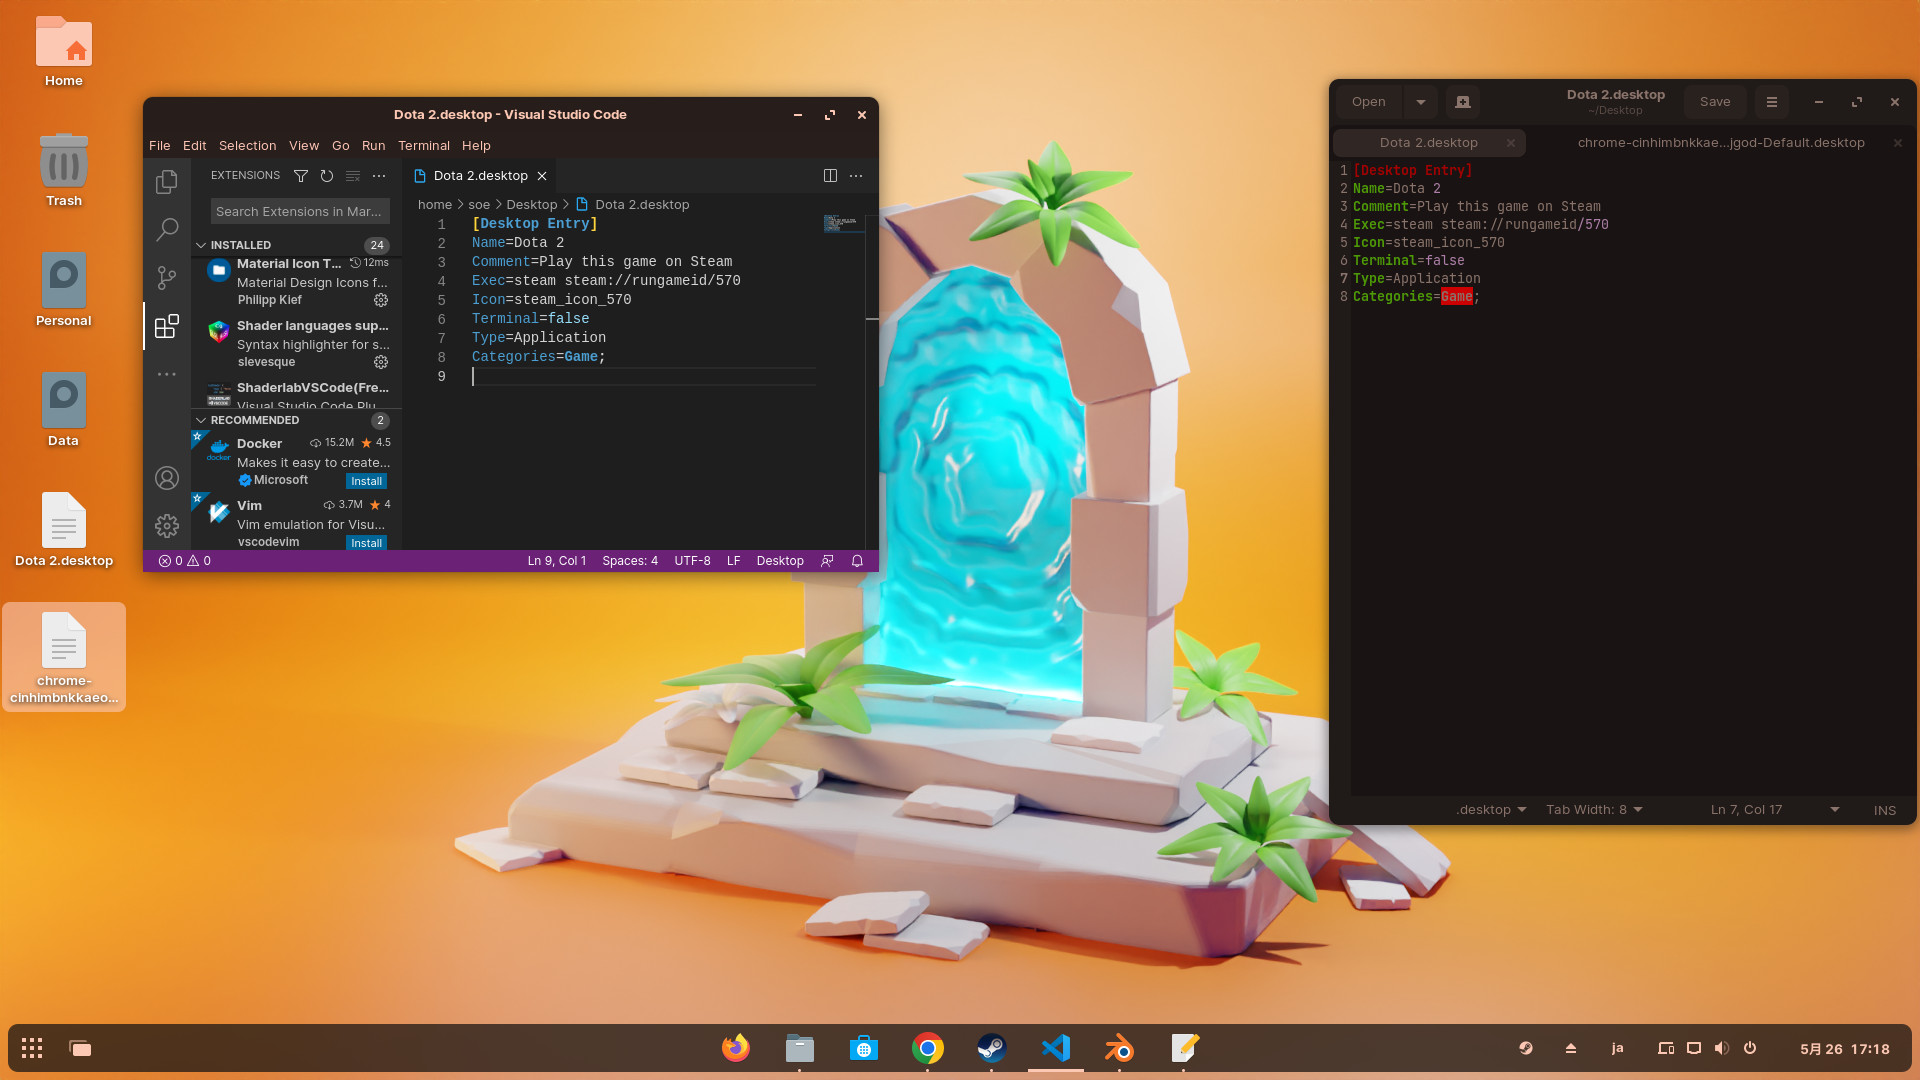
Task: Launch Blender from the dock
Action: pyautogui.click(x=1120, y=1048)
